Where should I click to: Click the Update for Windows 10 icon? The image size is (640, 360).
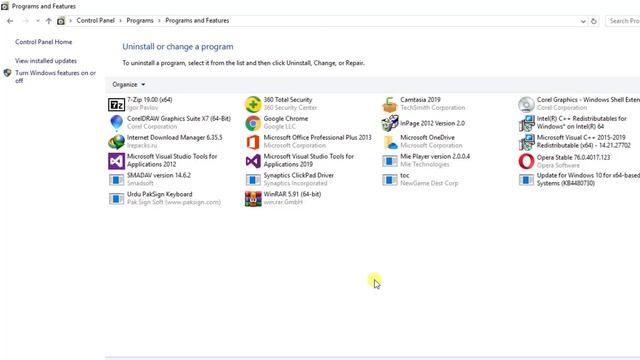(527, 180)
